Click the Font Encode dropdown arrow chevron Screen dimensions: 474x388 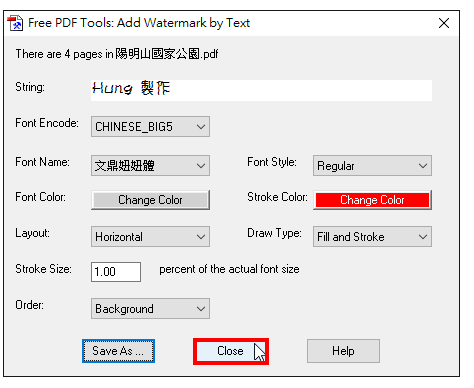coord(201,127)
